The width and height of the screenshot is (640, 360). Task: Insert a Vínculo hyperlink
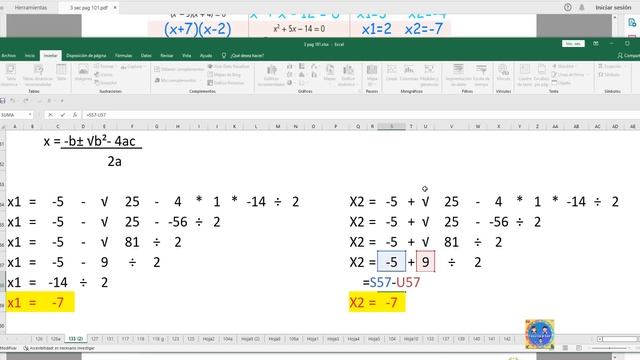(x=503, y=73)
